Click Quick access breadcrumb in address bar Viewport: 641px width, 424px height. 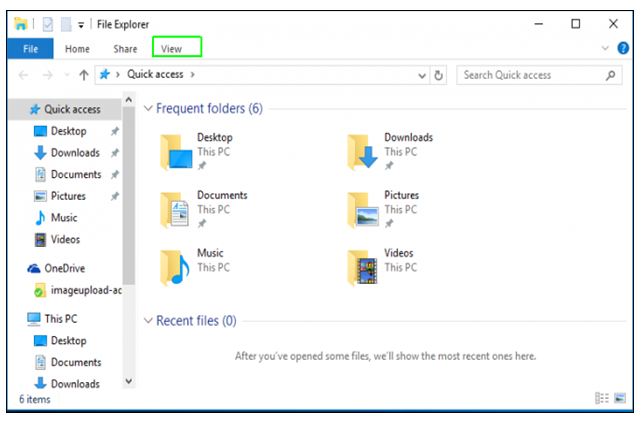(155, 74)
